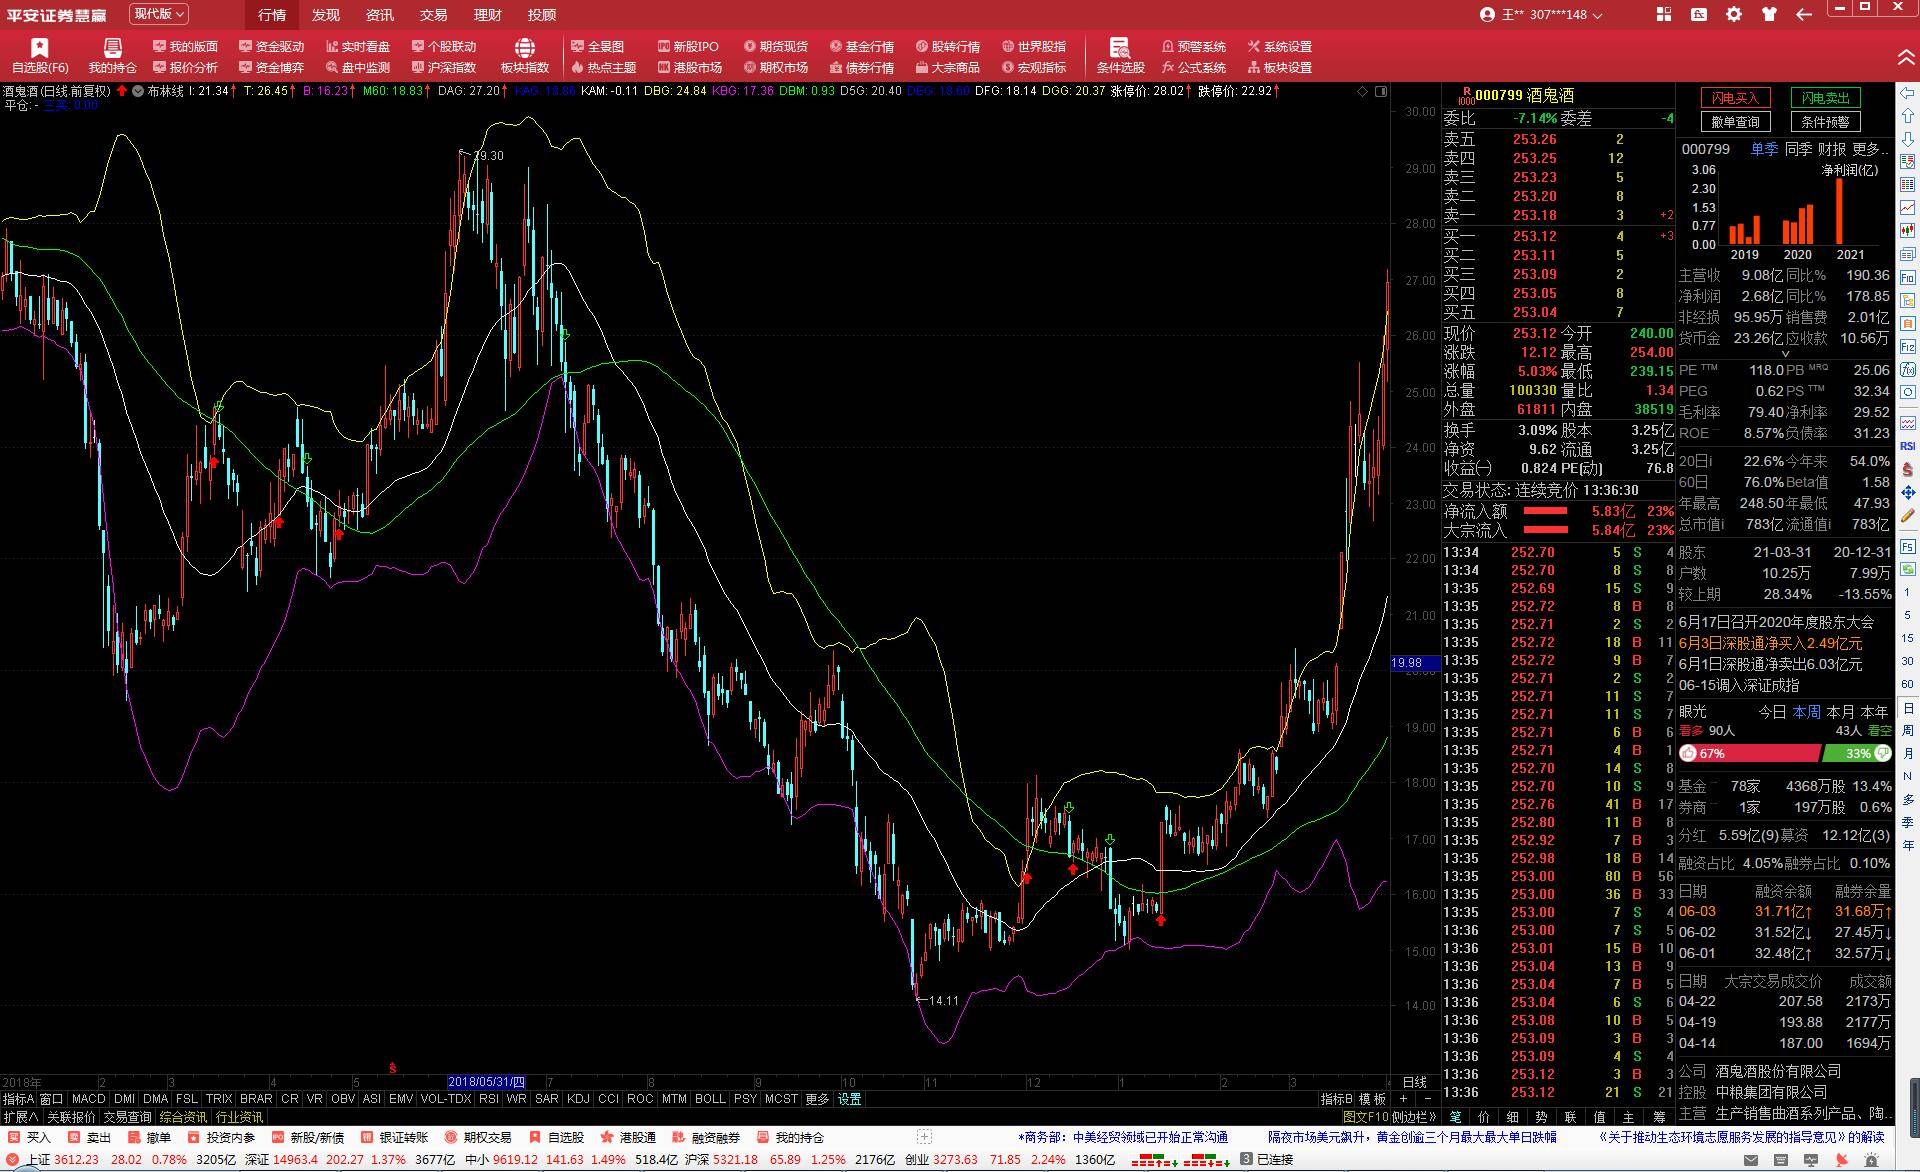Open 条件选股 stock screener icon
The height and width of the screenshot is (1172, 1920).
pos(1120,56)
